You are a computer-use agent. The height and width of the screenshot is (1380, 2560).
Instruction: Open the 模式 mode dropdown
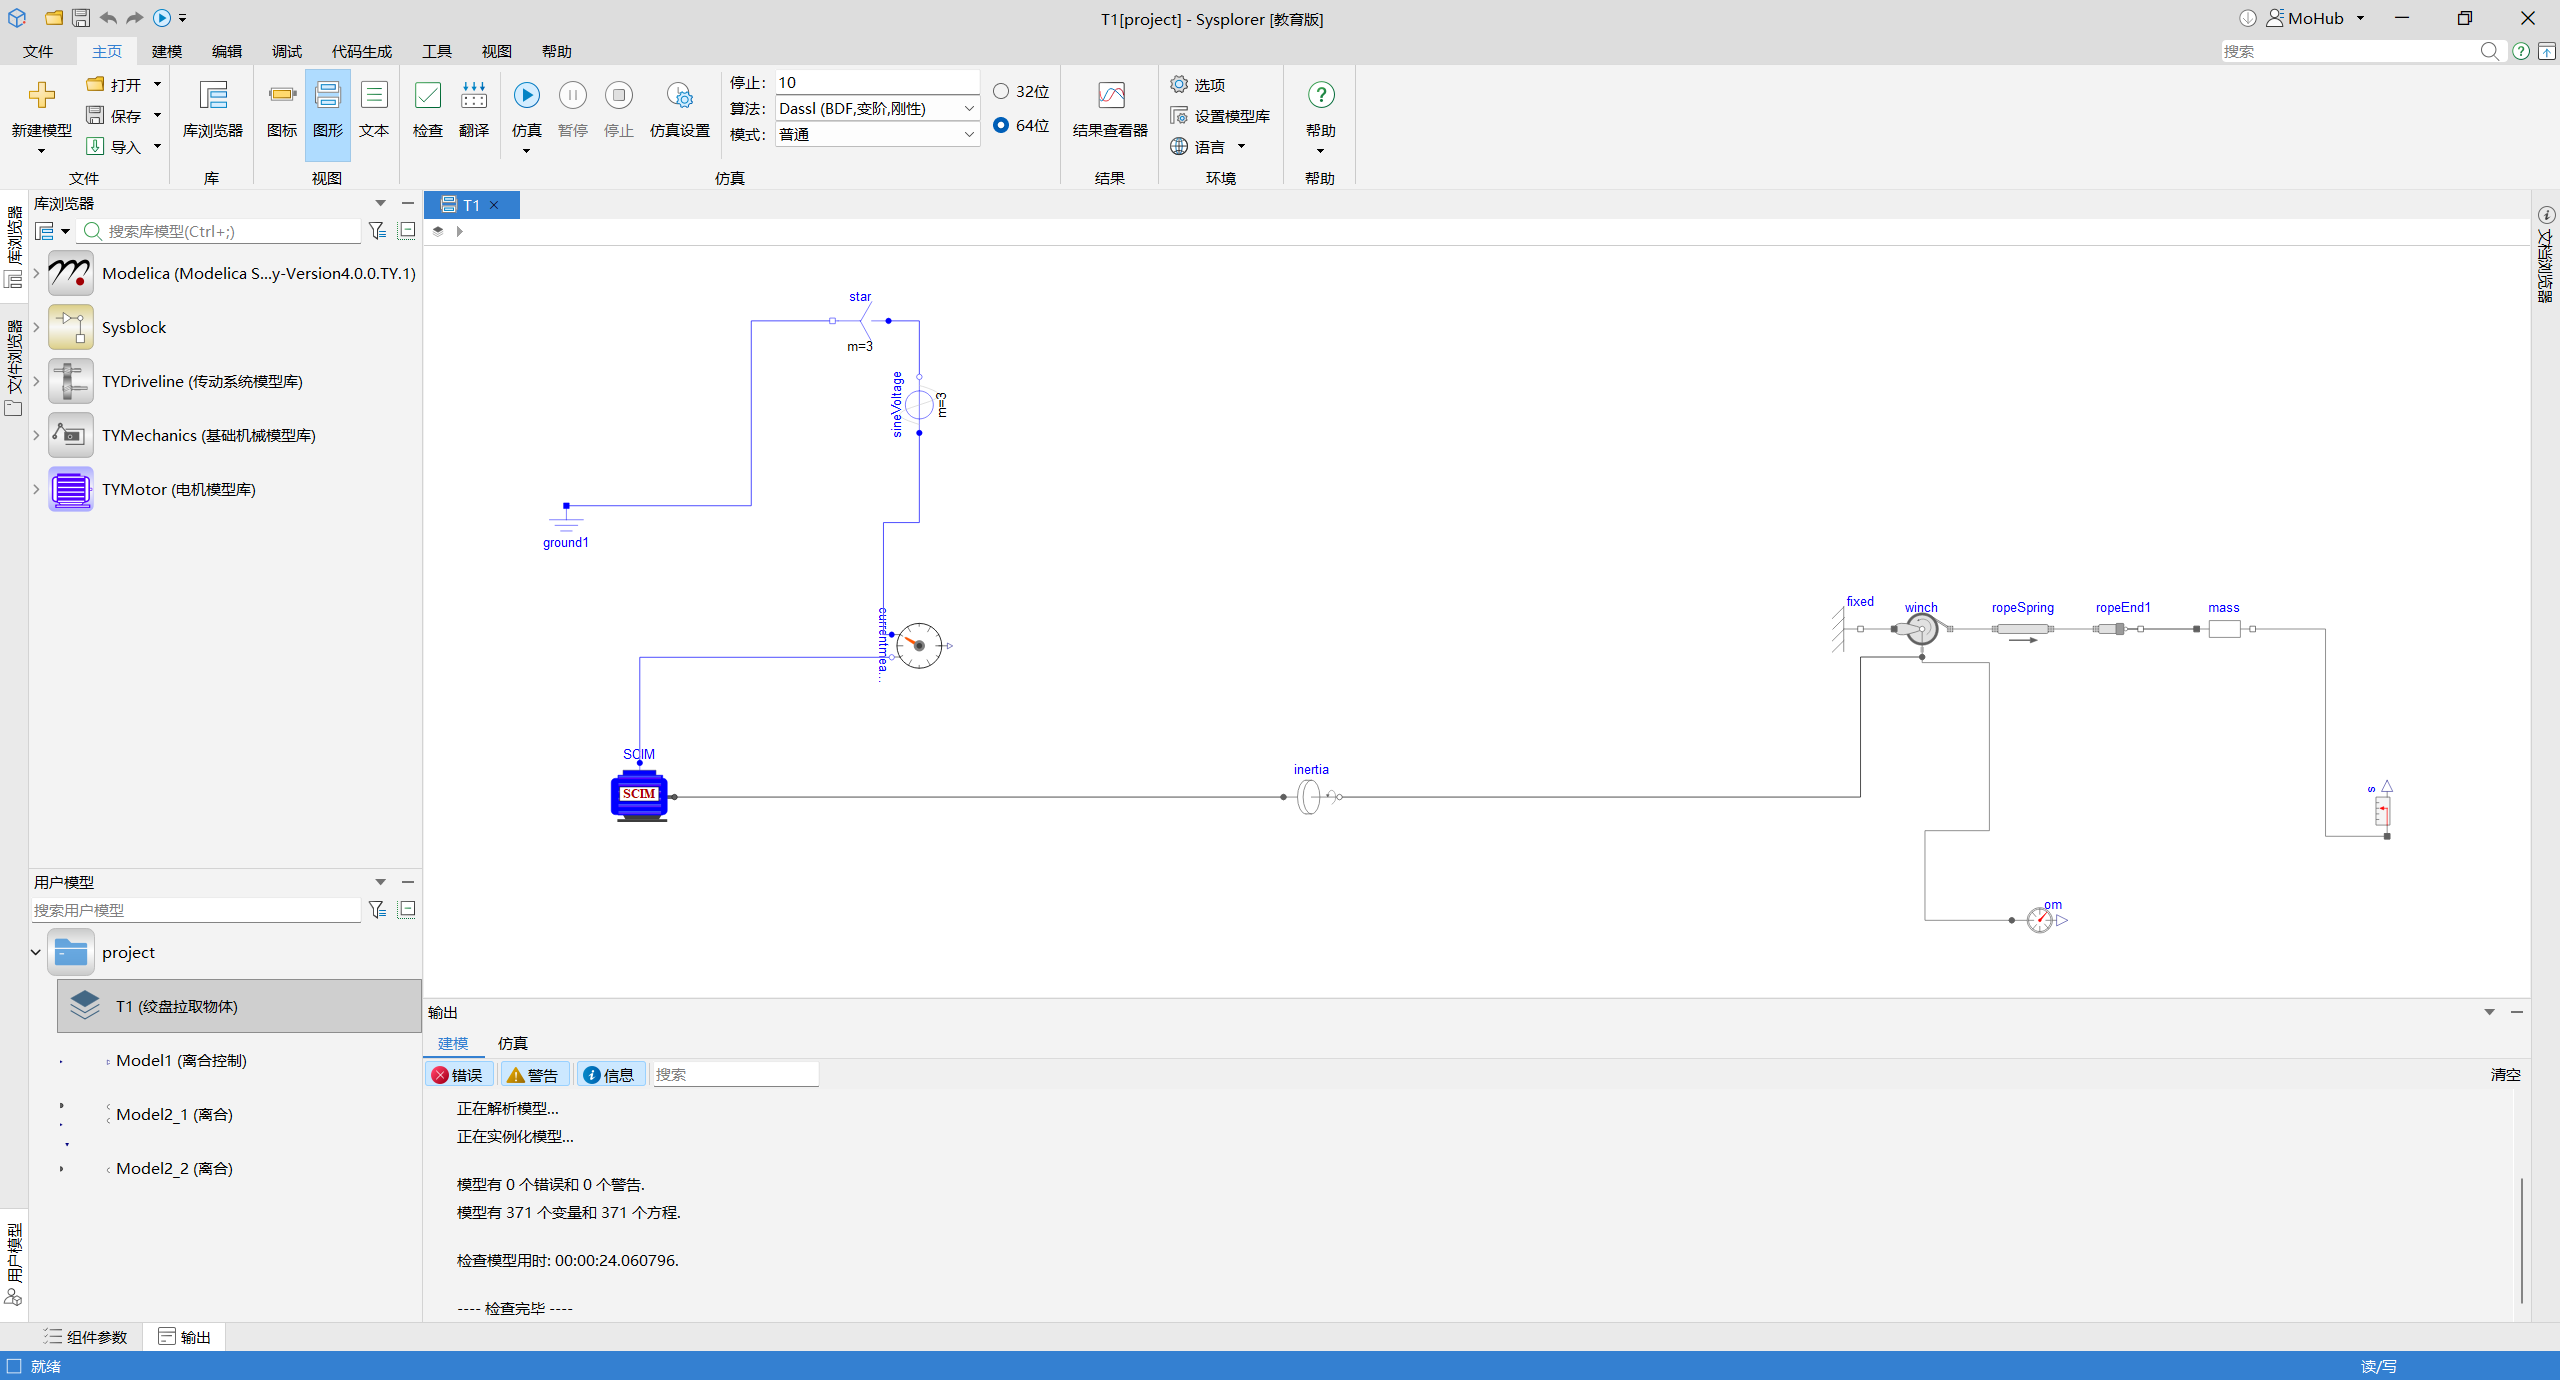point(877,134)
